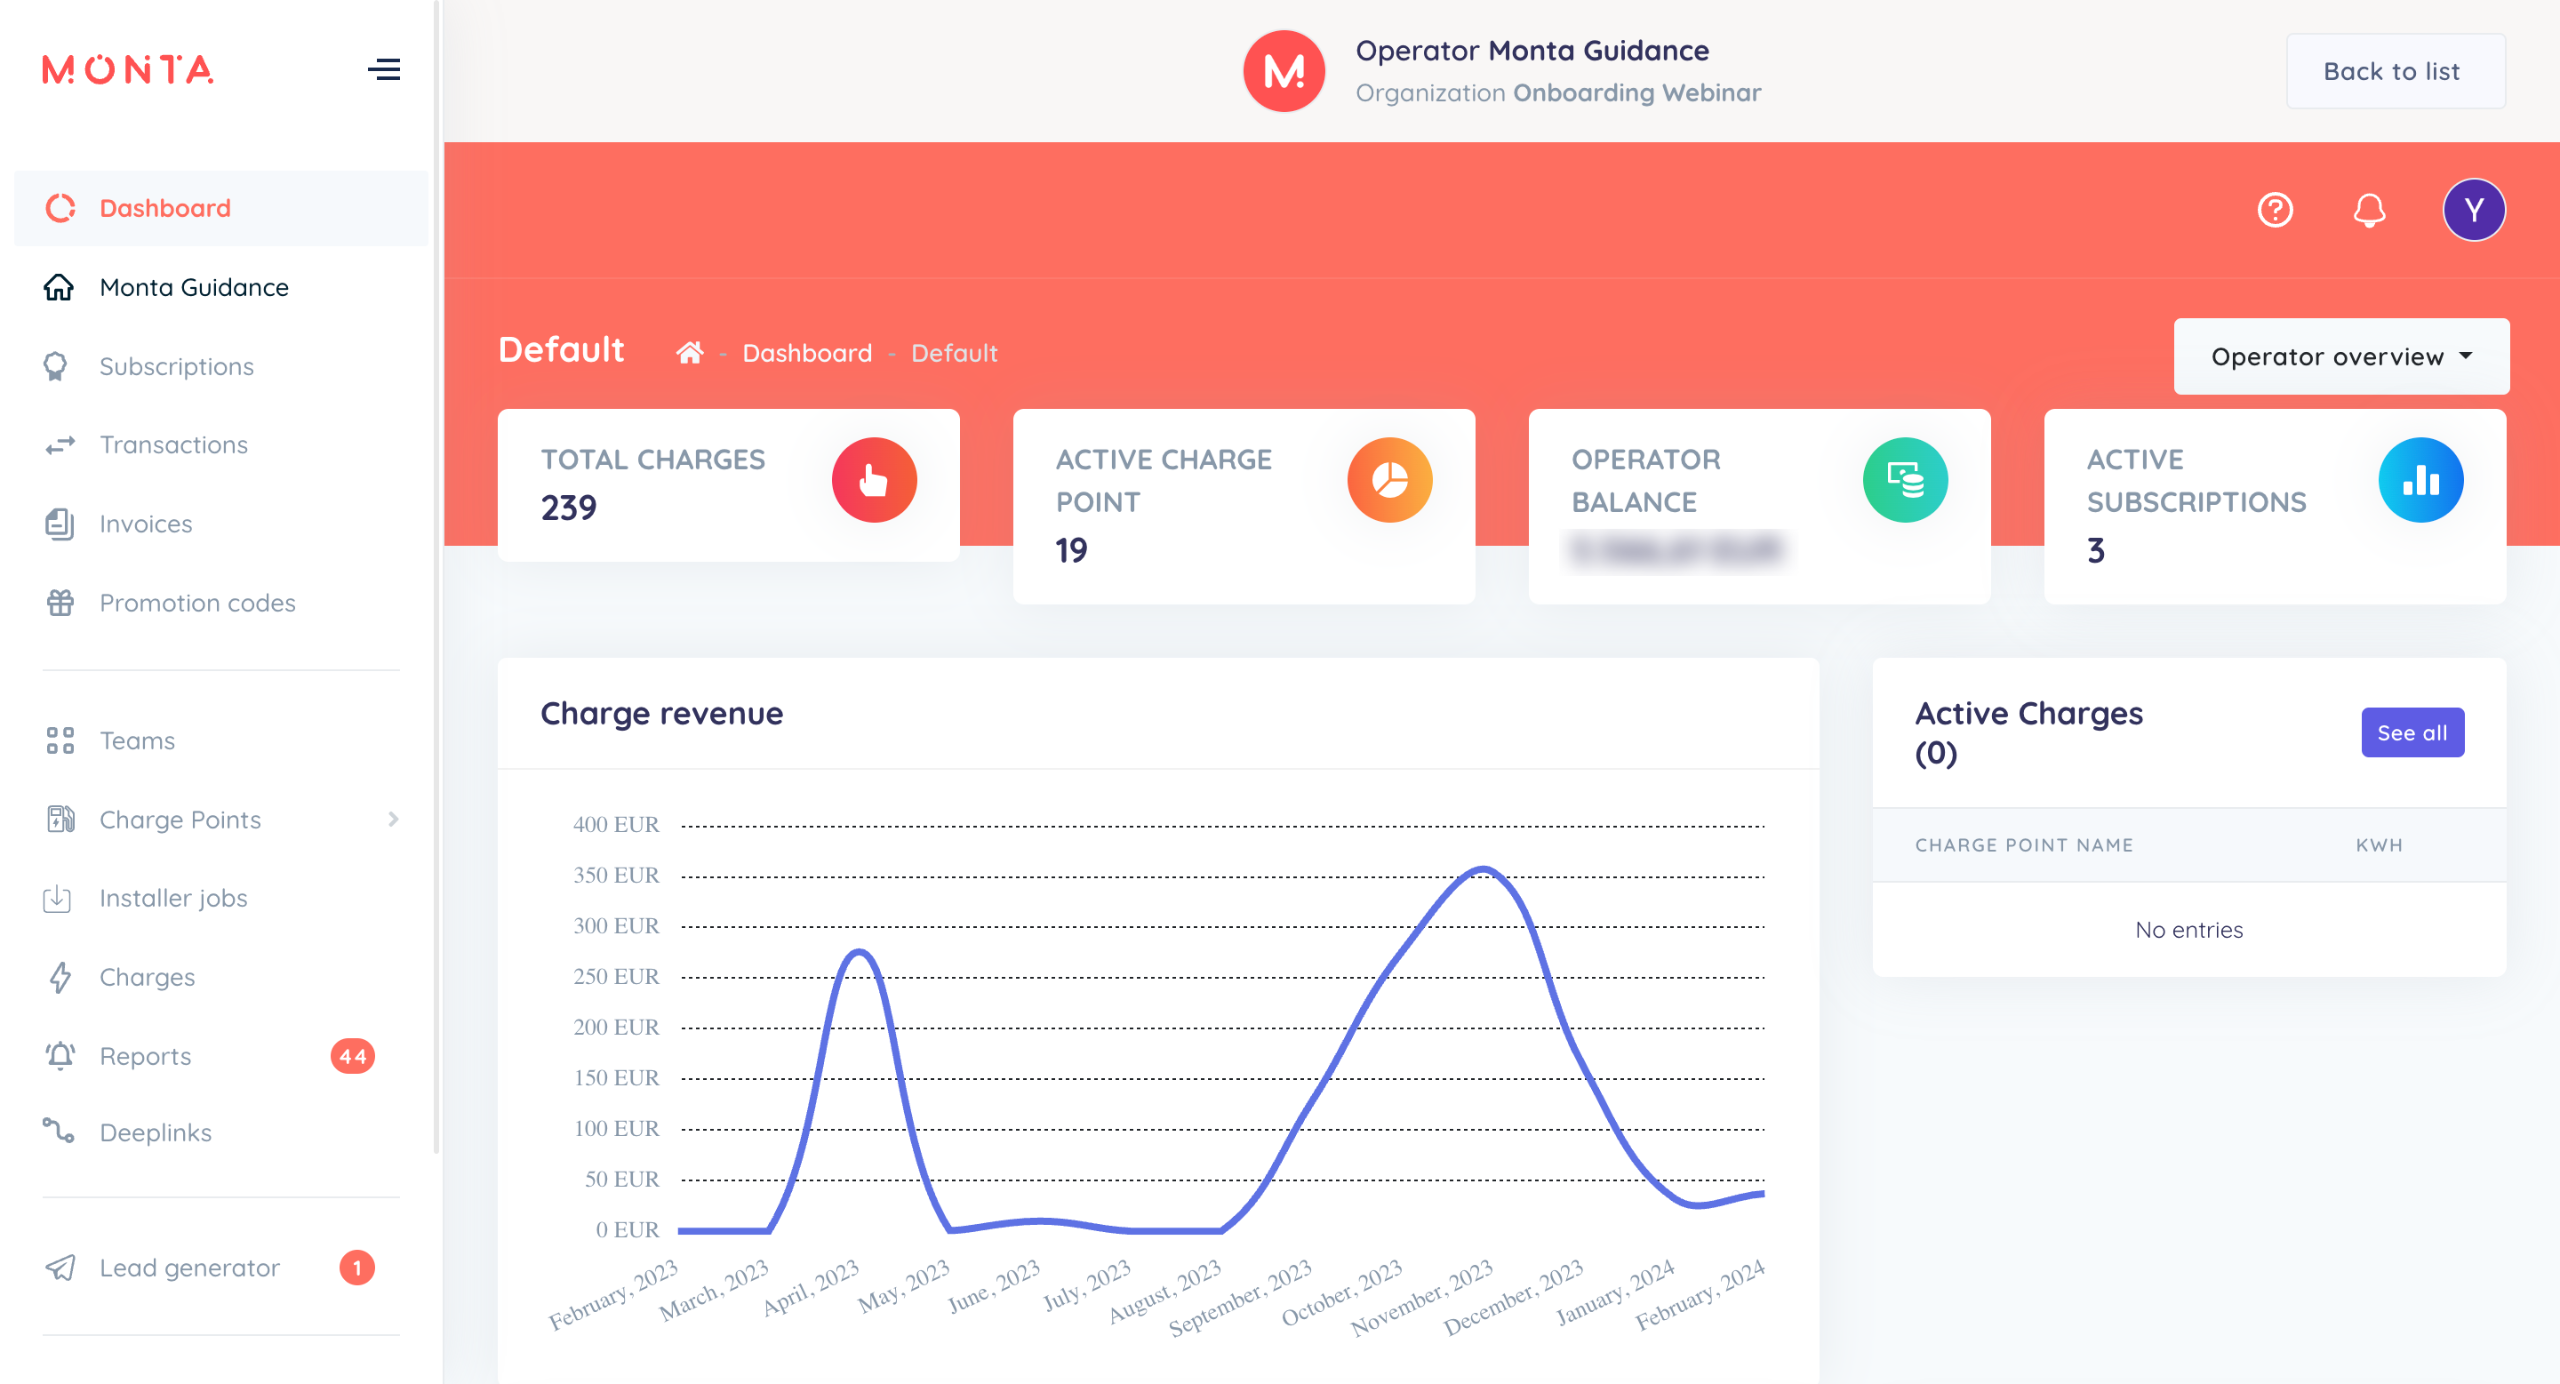
Task: Click the home icon in the breadcrumb
Action: [689, 353]
